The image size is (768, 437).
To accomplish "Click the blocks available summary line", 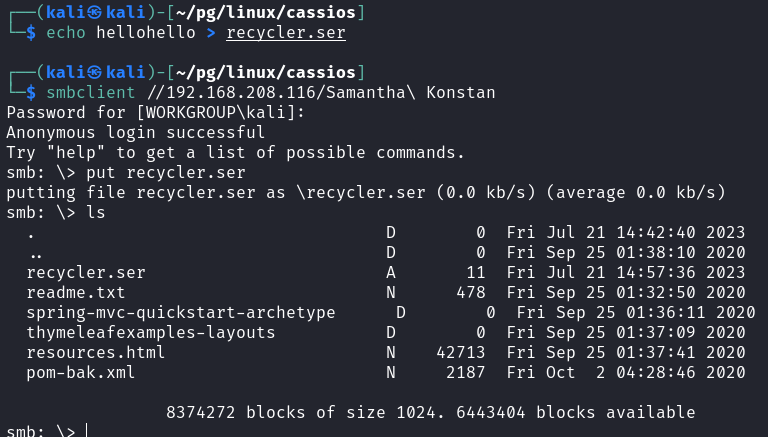I will click(x=430, y=412).
